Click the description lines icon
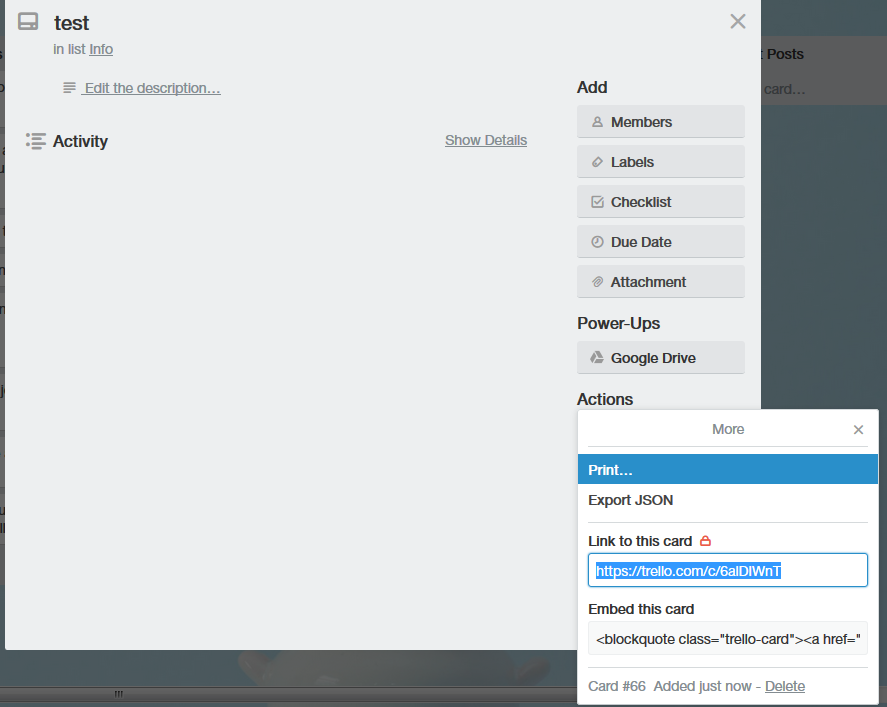 tap(69, 88)
